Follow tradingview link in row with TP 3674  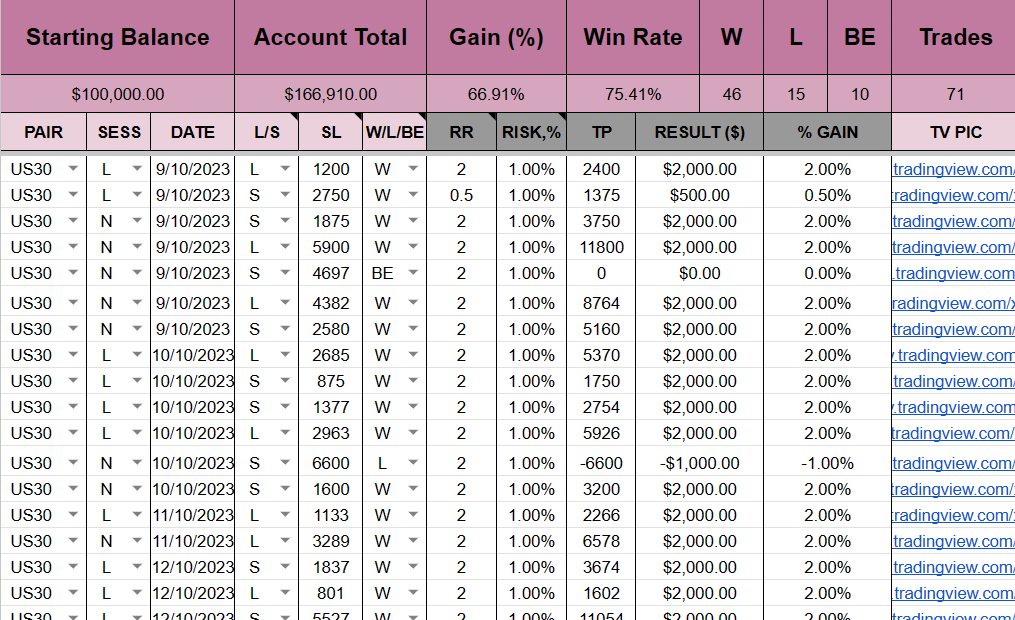pos(954,567)
